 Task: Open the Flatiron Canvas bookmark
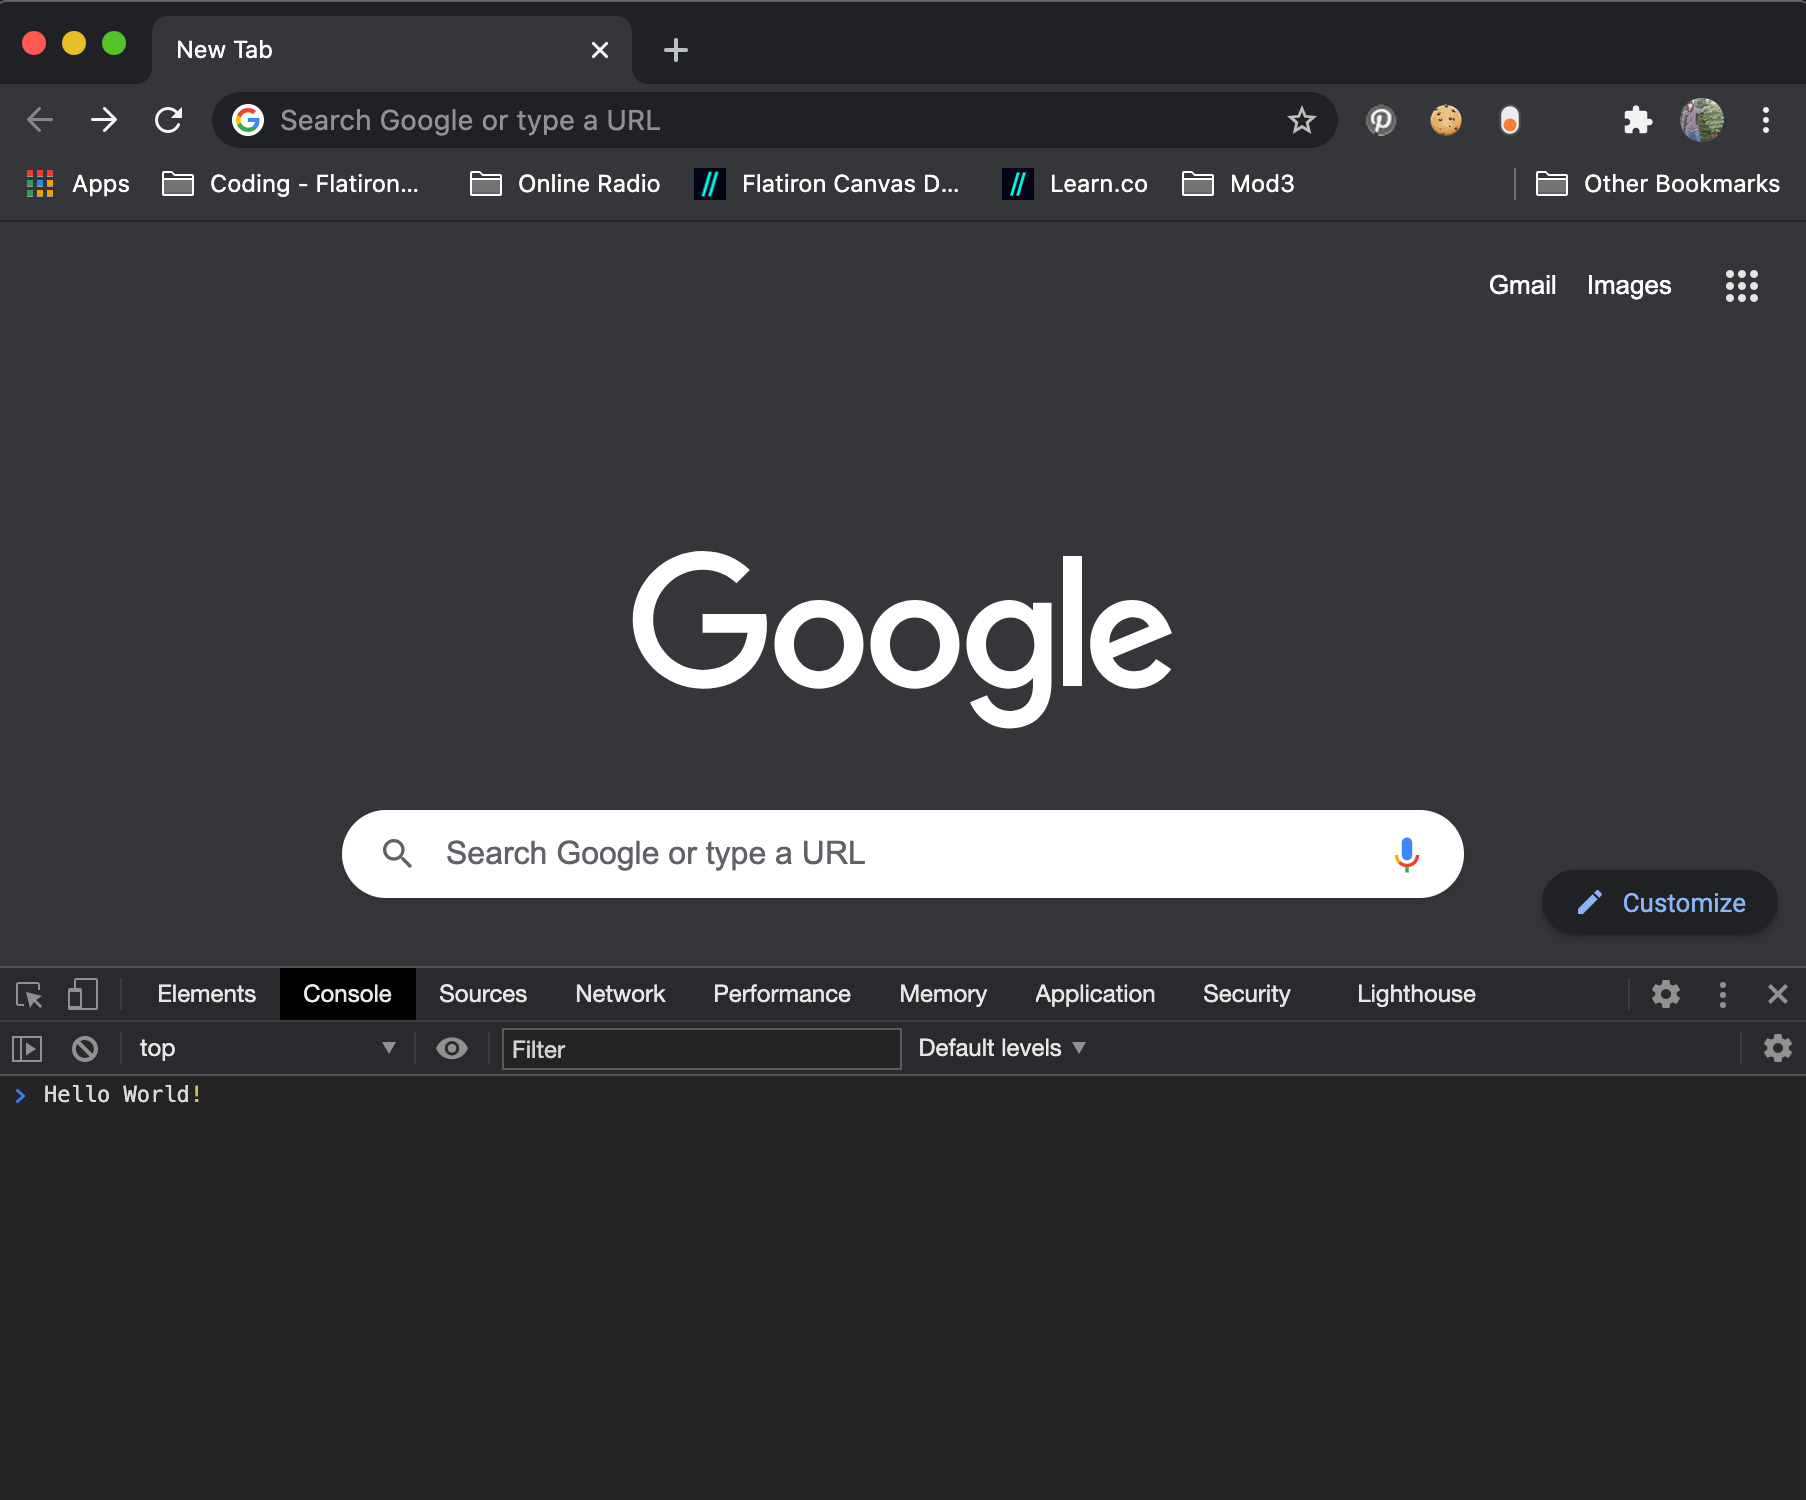827,184
